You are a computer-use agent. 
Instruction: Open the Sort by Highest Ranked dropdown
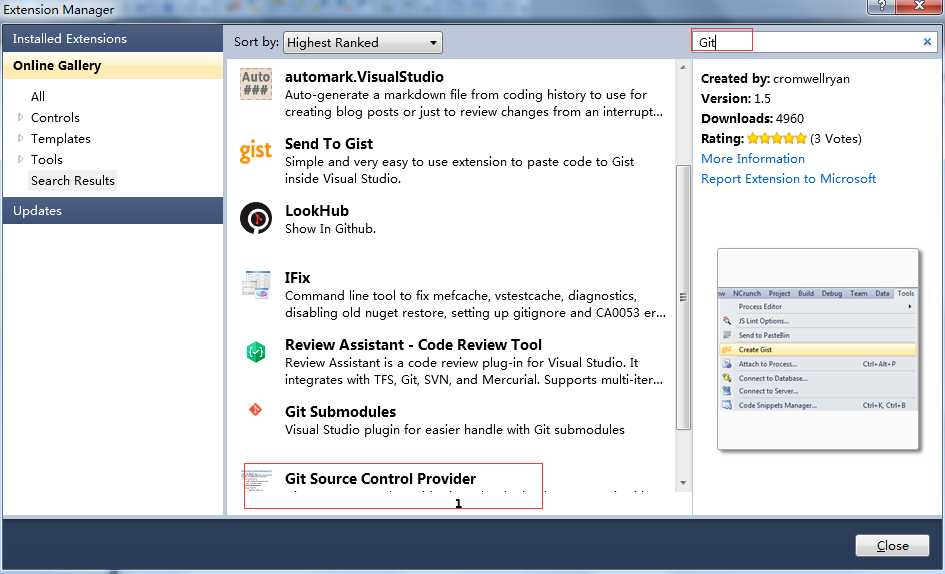[x=363, y=43]
